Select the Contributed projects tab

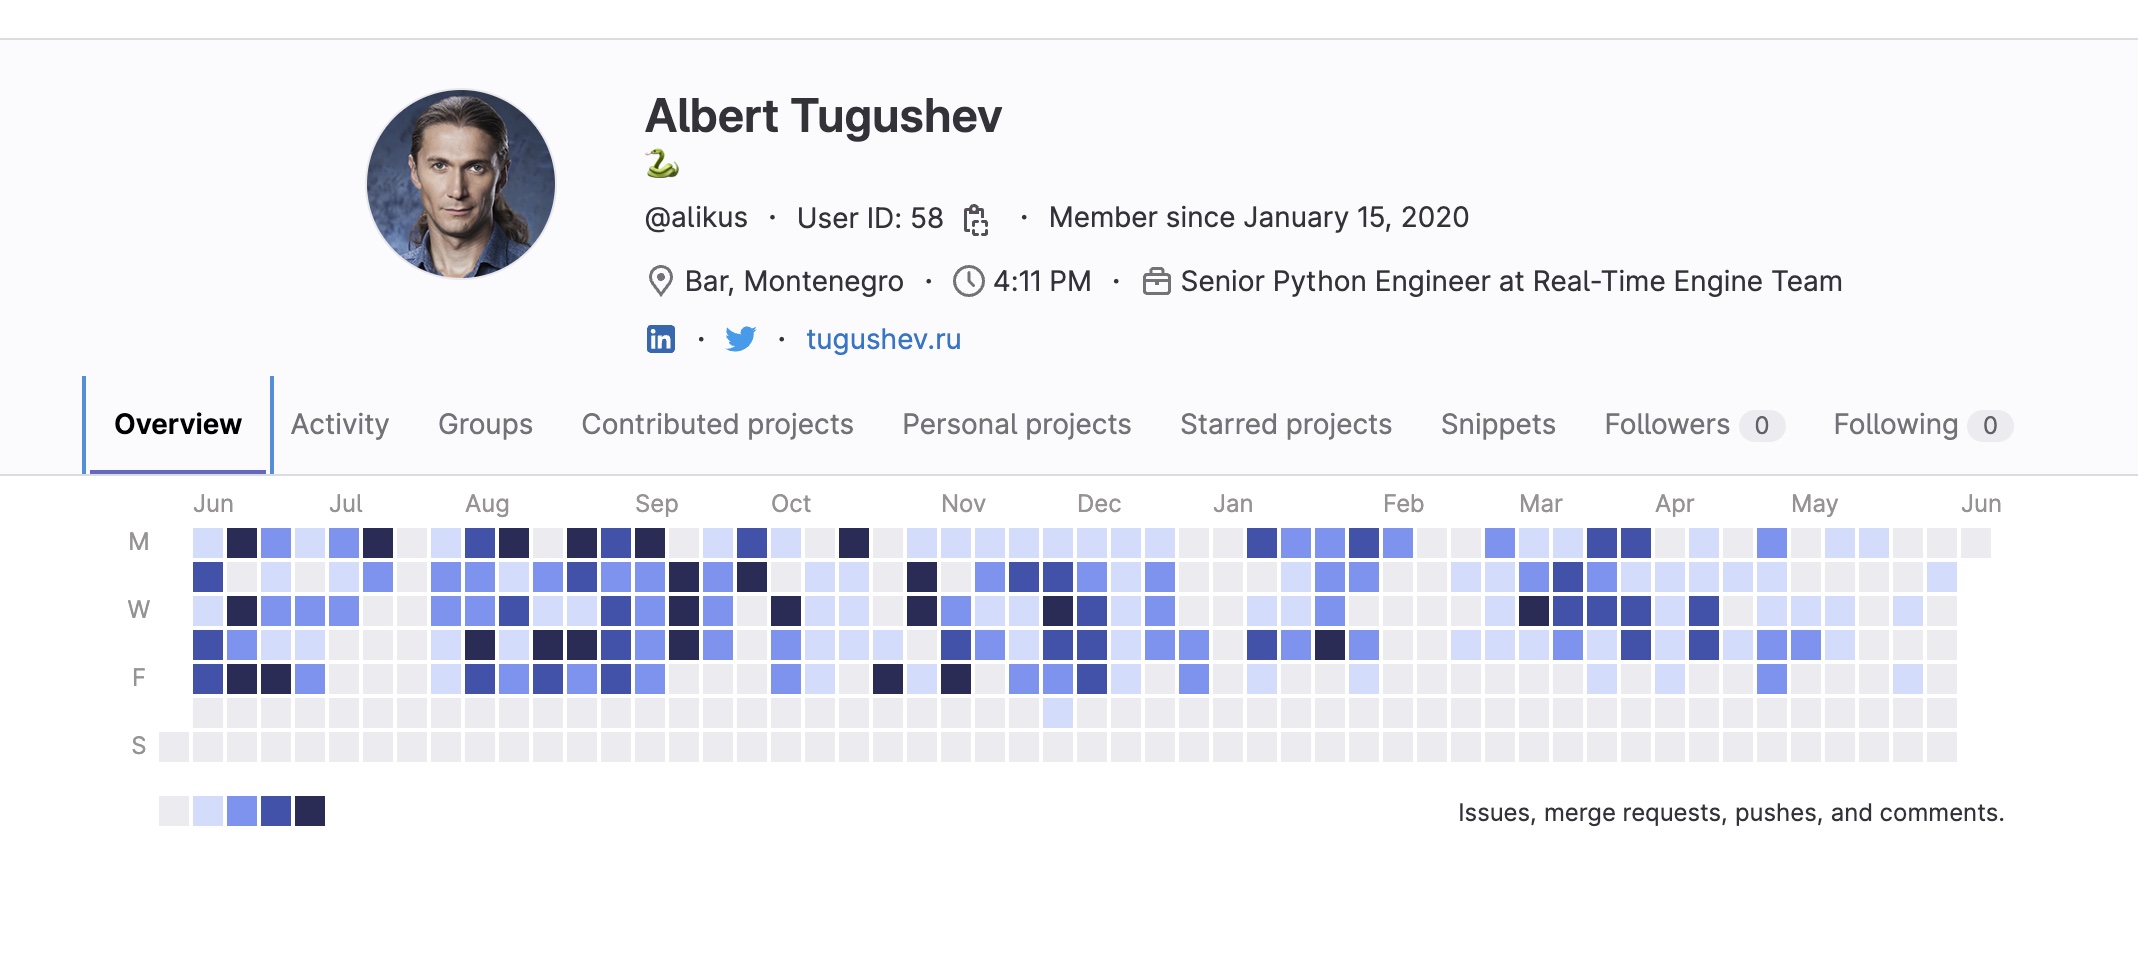(717, 424)
